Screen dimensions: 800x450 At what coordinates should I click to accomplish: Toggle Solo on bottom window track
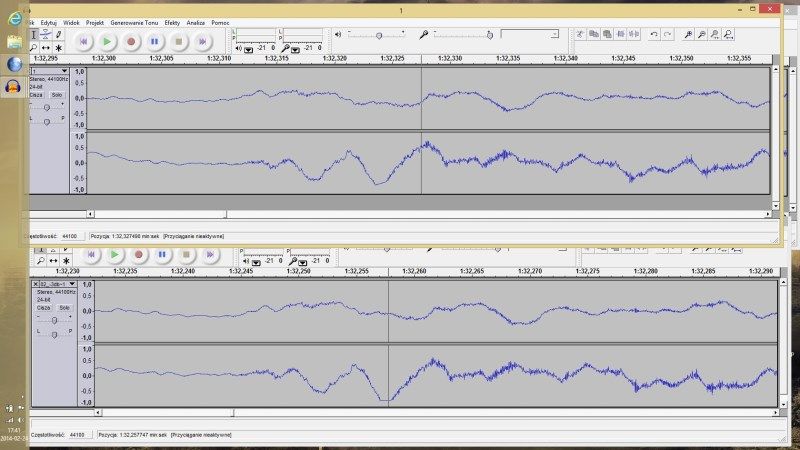pos(64,308)
